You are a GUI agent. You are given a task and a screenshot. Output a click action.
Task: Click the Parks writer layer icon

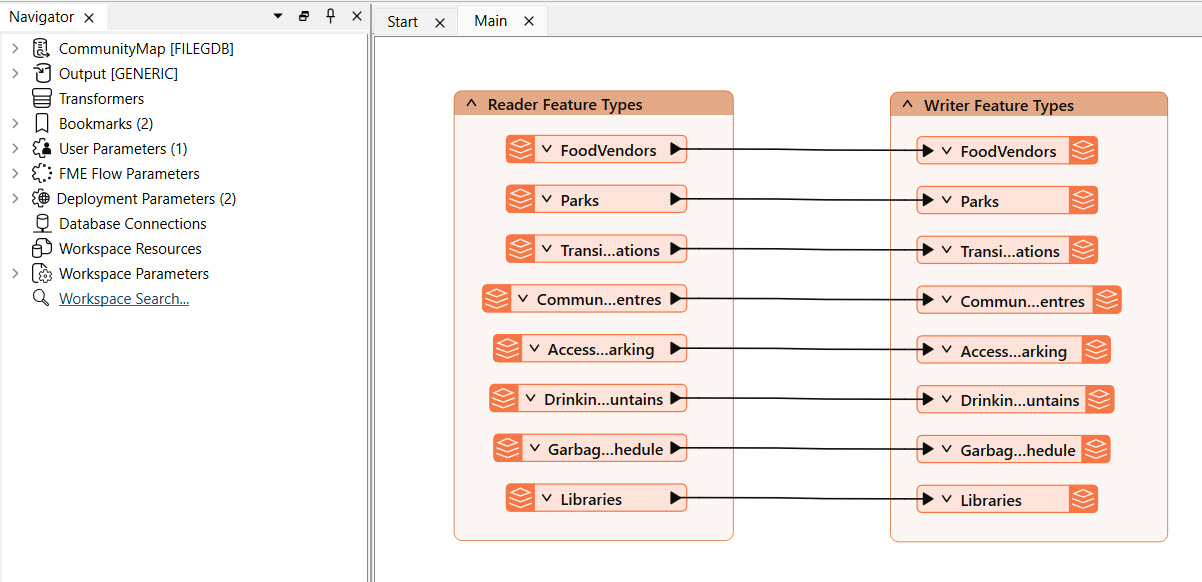pyautogui.click(x=1083, y=201)
